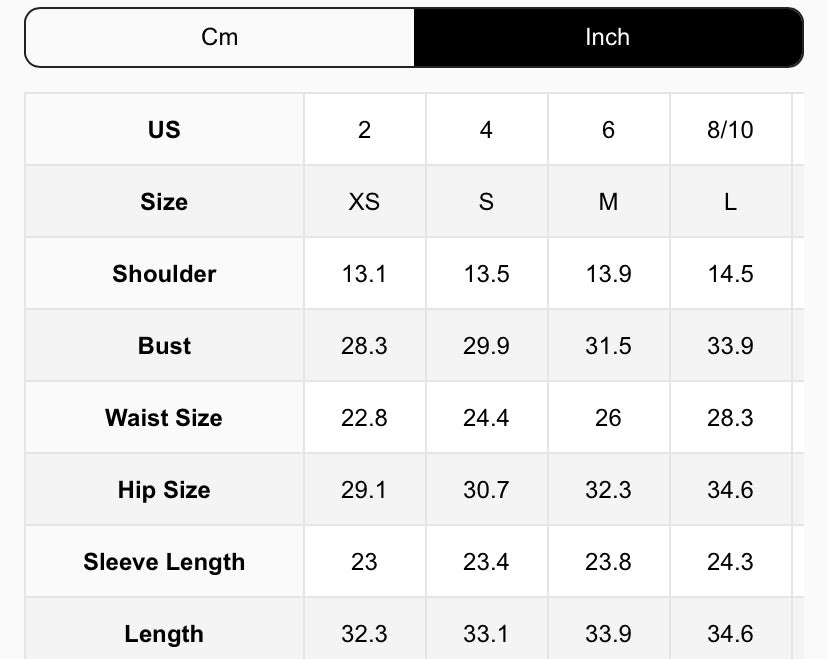Click the Sleeve Length row label
This screenshot has height=659, width=828.
[164, 562]
